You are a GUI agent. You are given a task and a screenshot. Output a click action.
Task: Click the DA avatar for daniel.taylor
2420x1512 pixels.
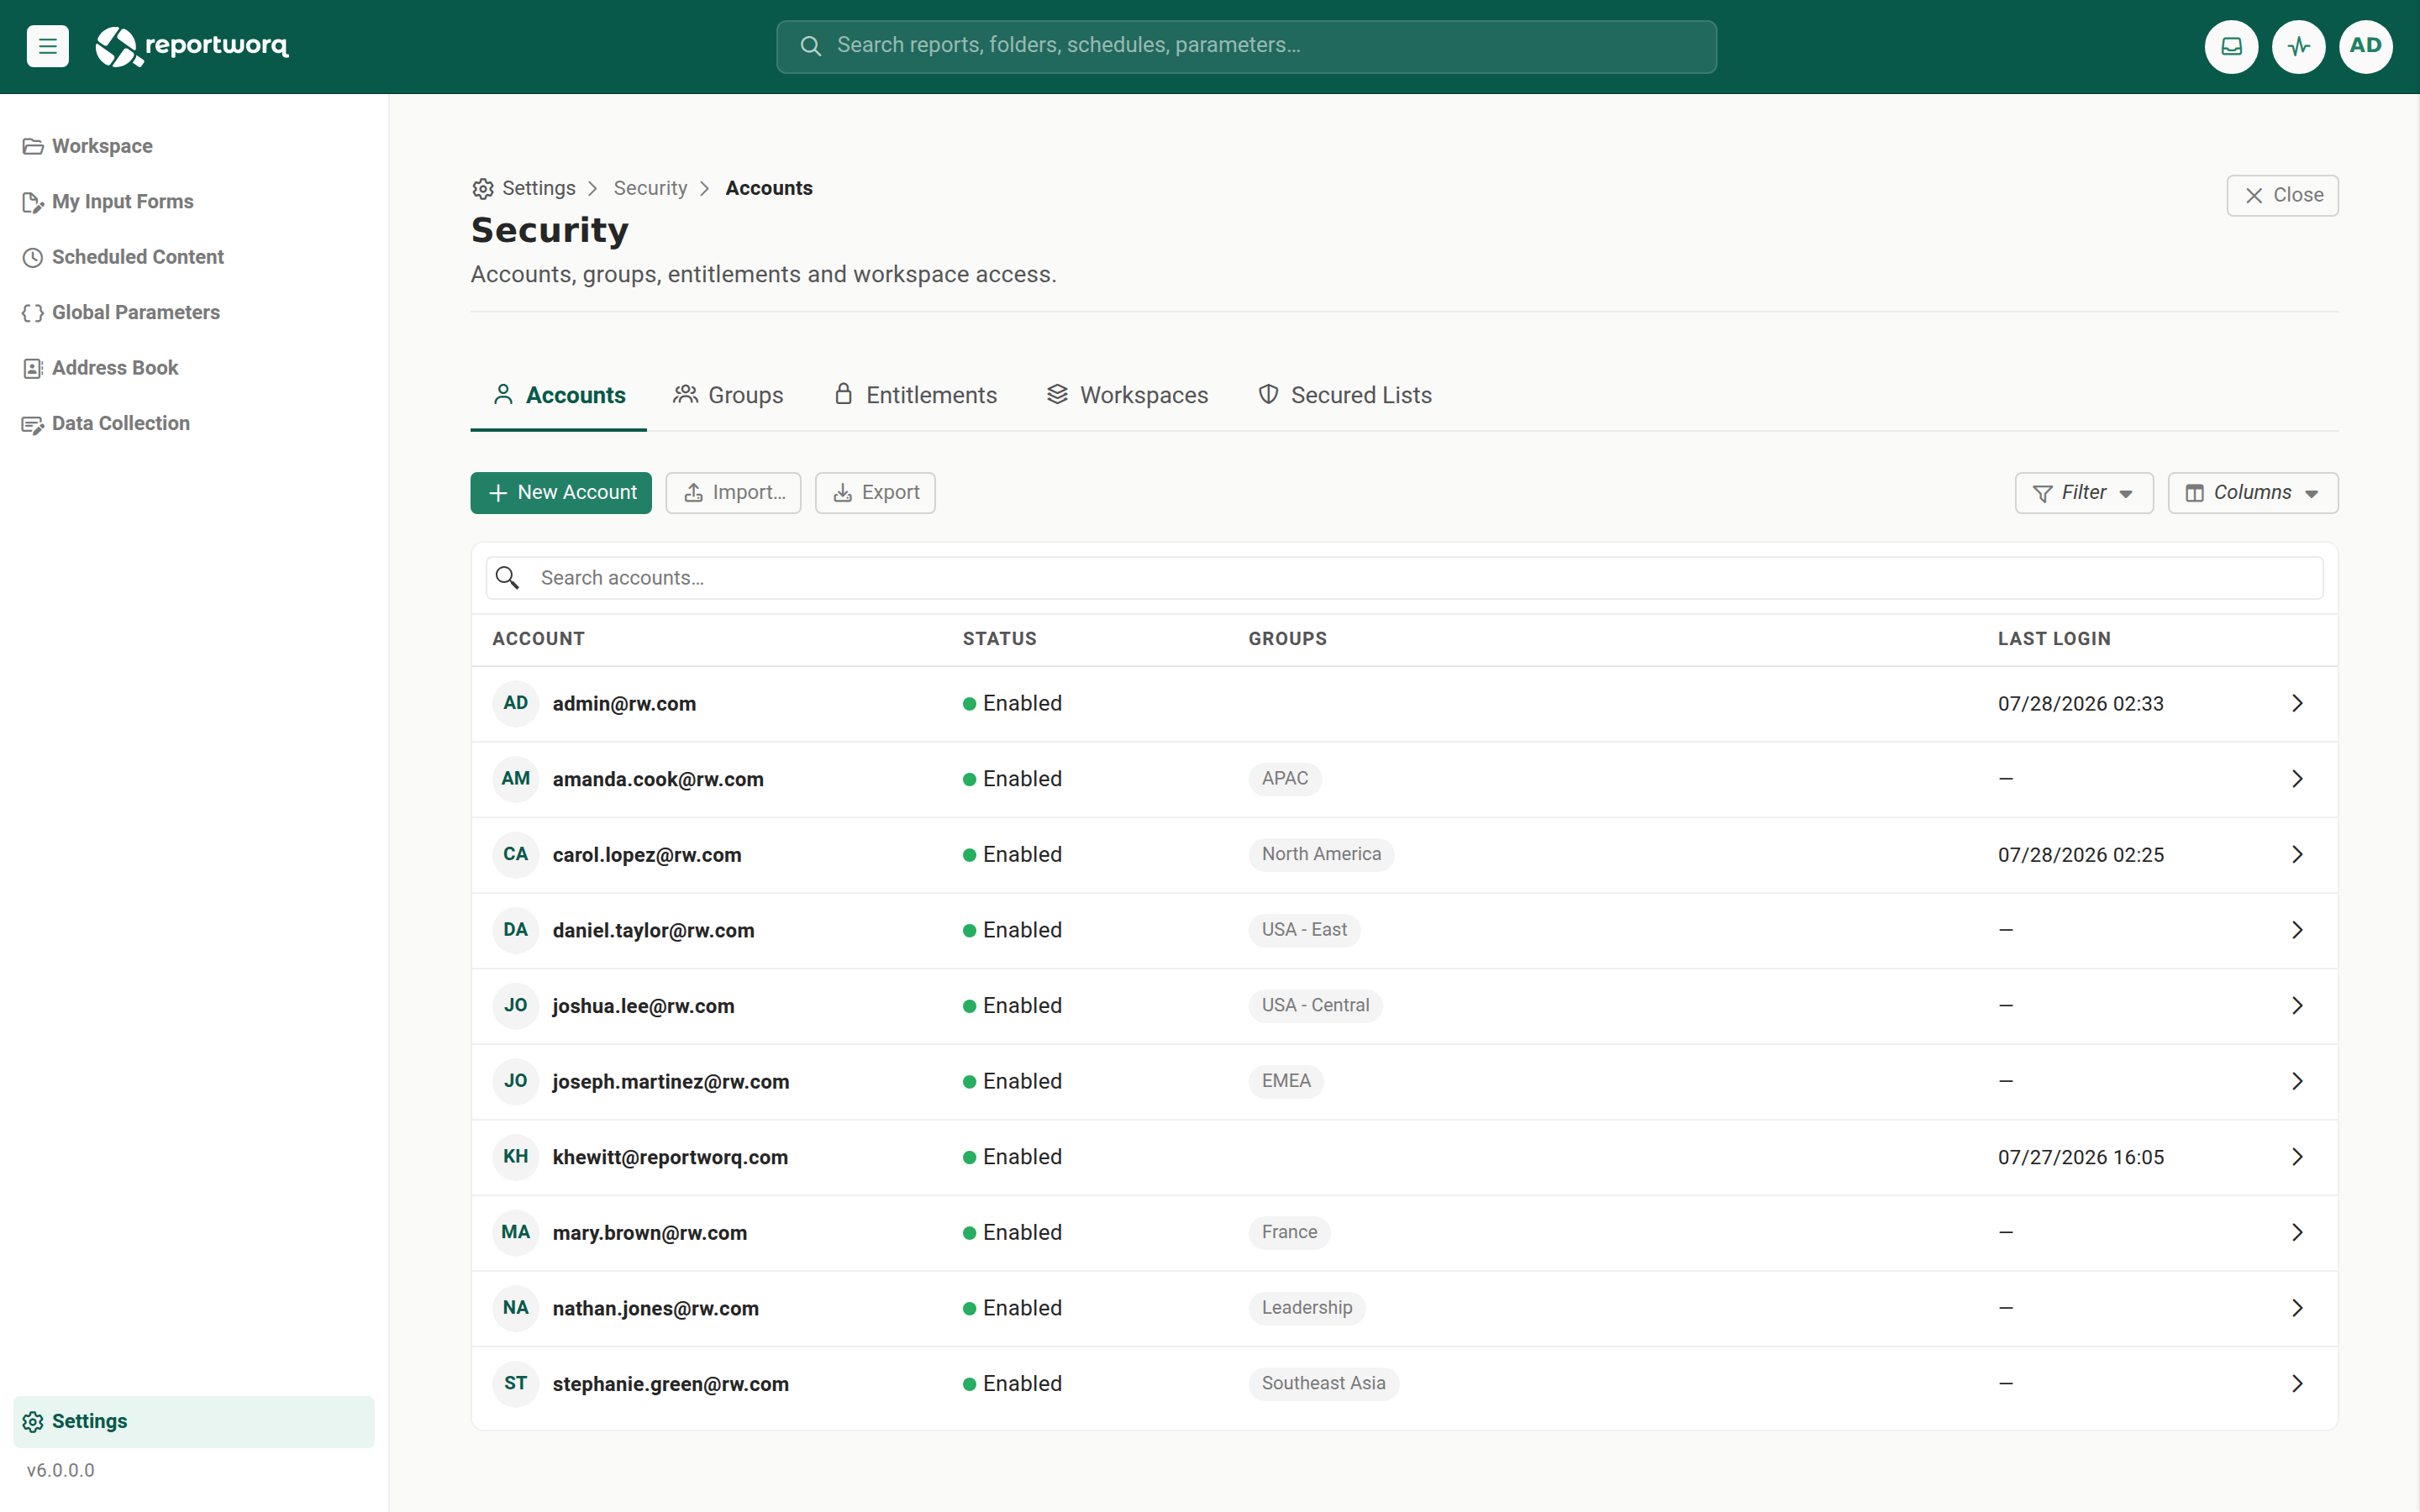click(x=516, y=930)
